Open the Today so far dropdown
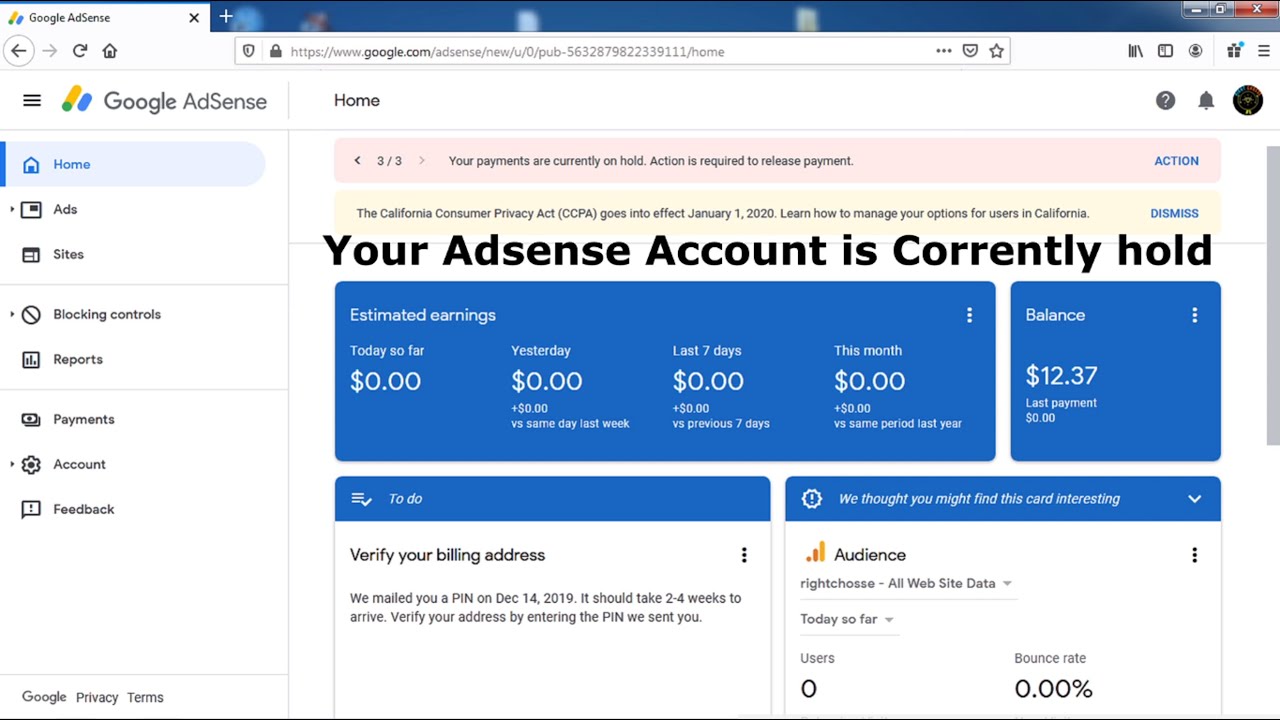1280x720 pixels. tap(847, 619)
